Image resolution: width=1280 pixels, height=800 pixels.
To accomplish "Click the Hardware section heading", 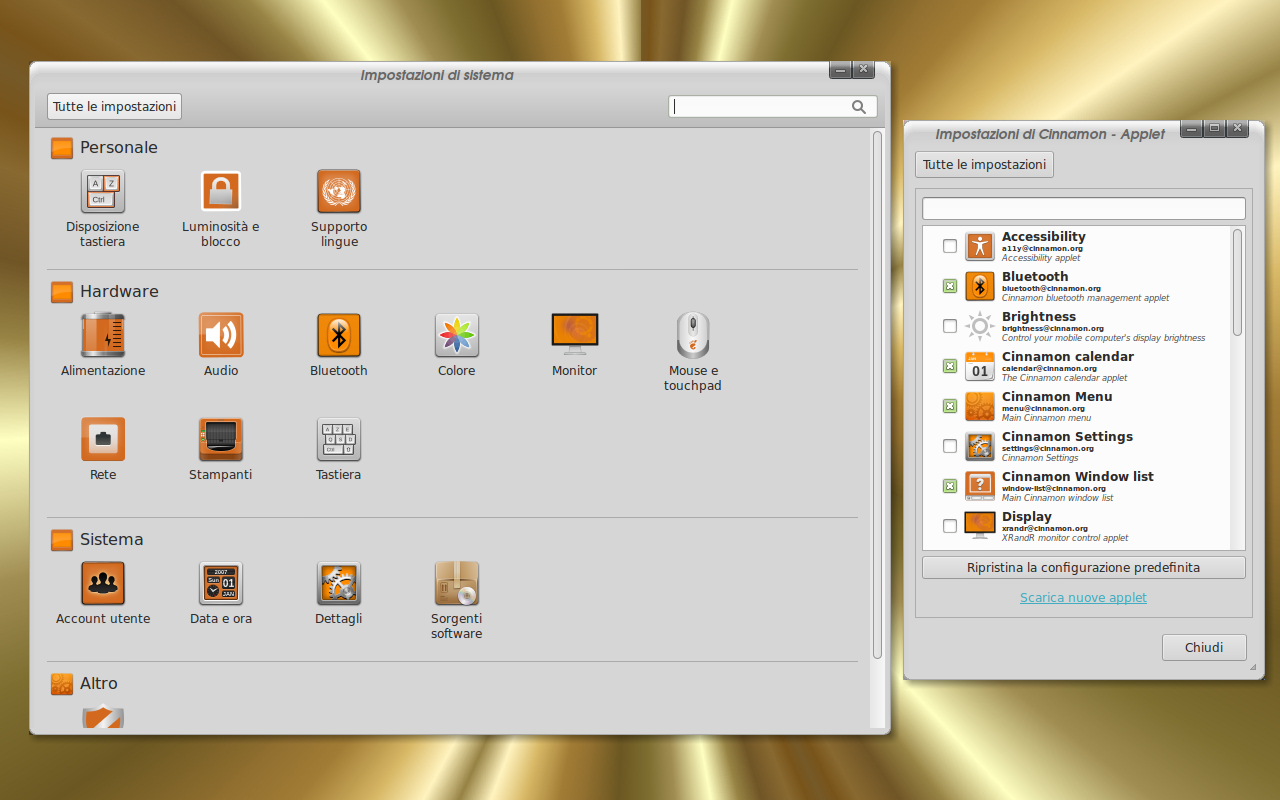I will (119, 291).
